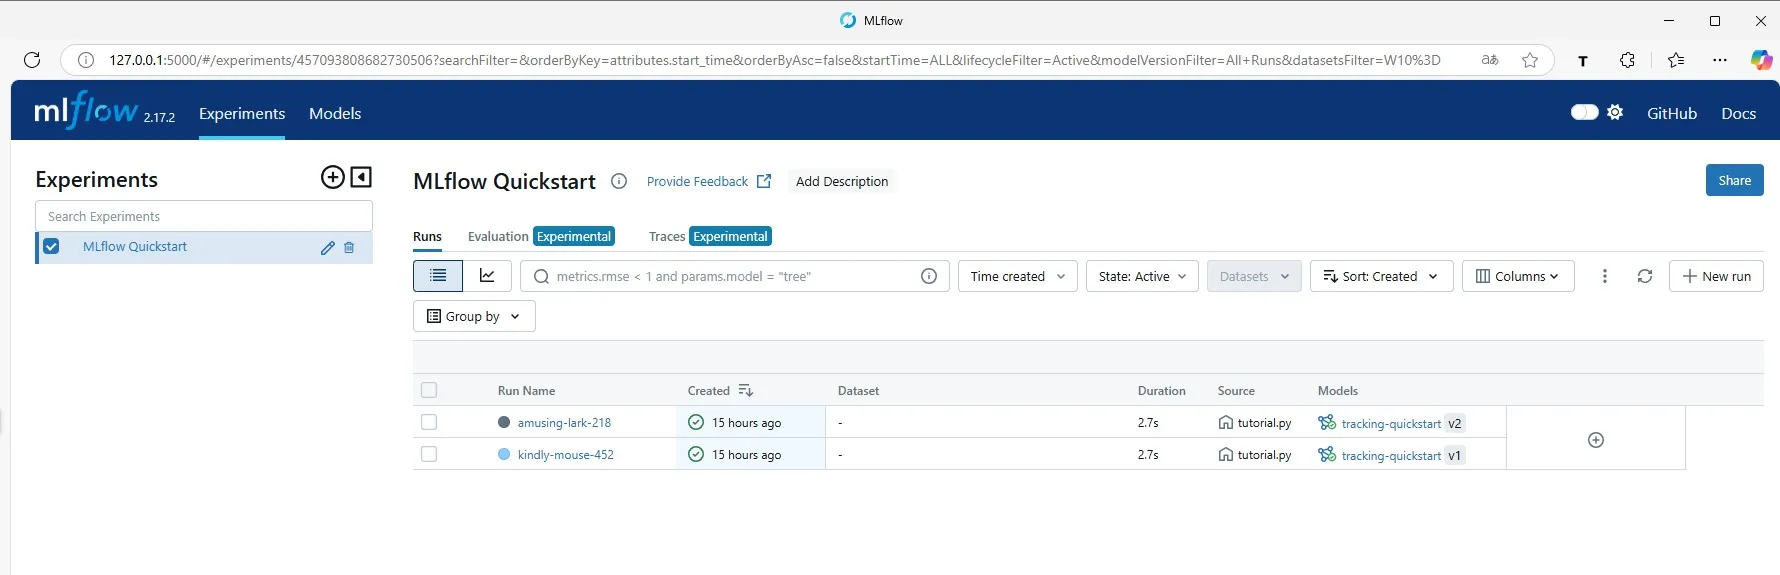Viewport: 1780px width, 575px height.
Task: Open the Provide Feedback link
Action: point(709,181)
